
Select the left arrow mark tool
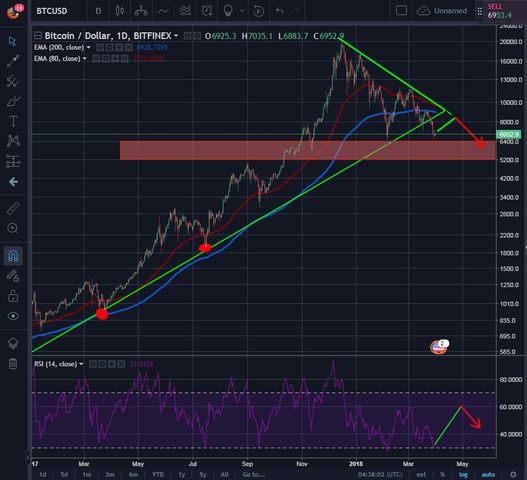point(13,182)
